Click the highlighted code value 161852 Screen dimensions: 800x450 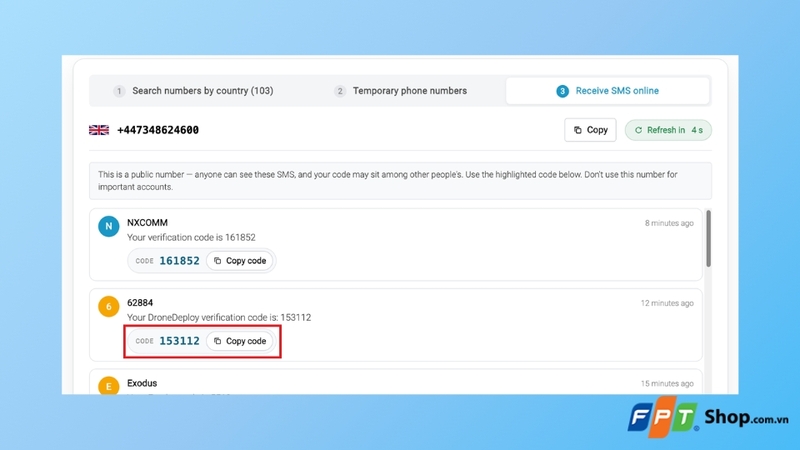click(179, 261)
